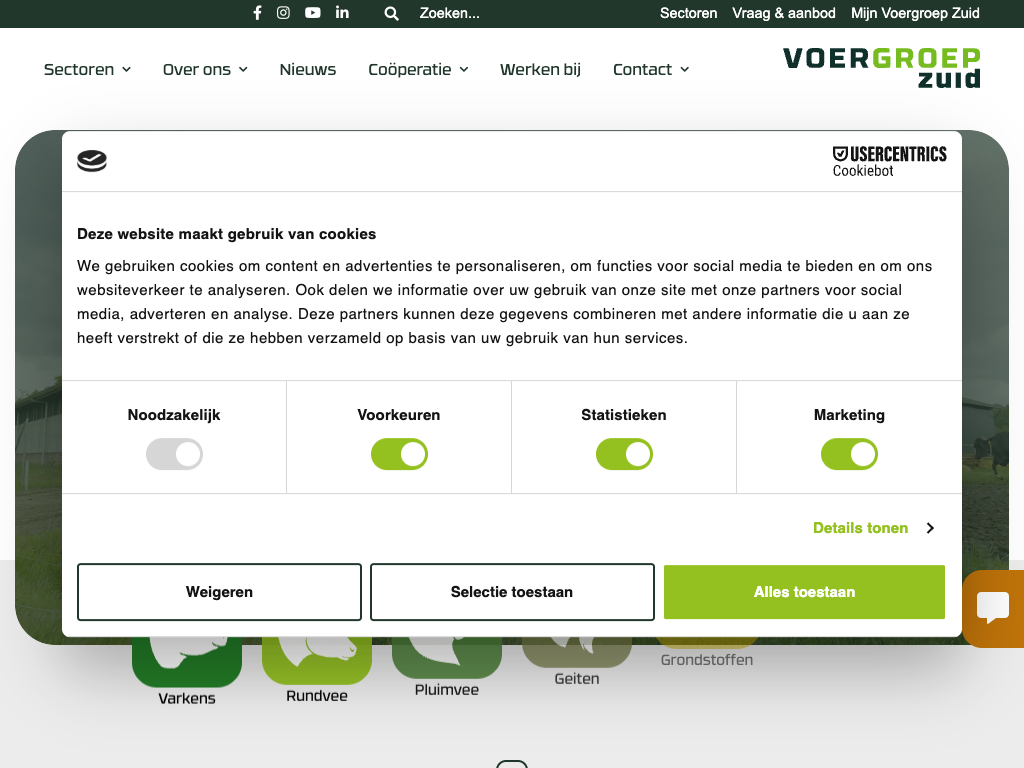Open the Facebook page icon
The image size is (1024, 768).
(x=257, y=13)
